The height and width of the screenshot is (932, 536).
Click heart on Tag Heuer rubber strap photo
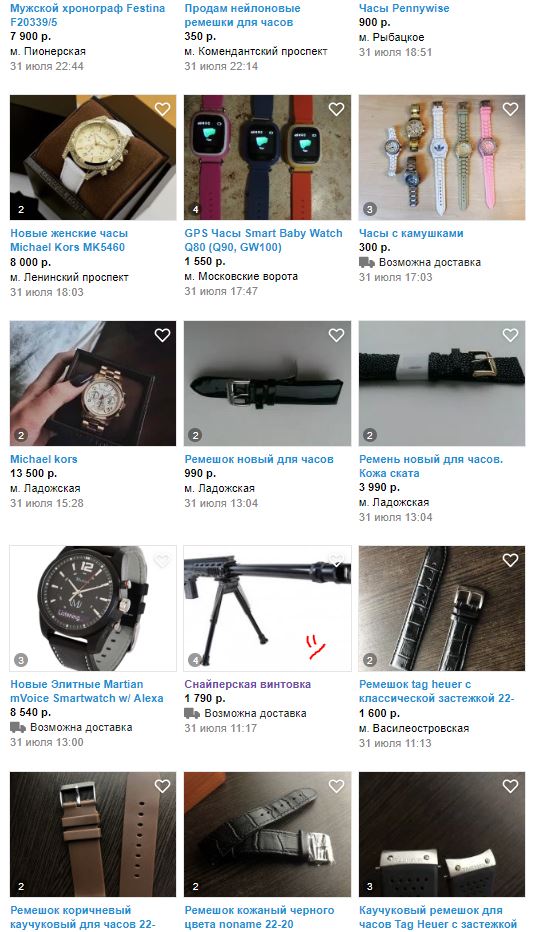(x=510, y=786)
